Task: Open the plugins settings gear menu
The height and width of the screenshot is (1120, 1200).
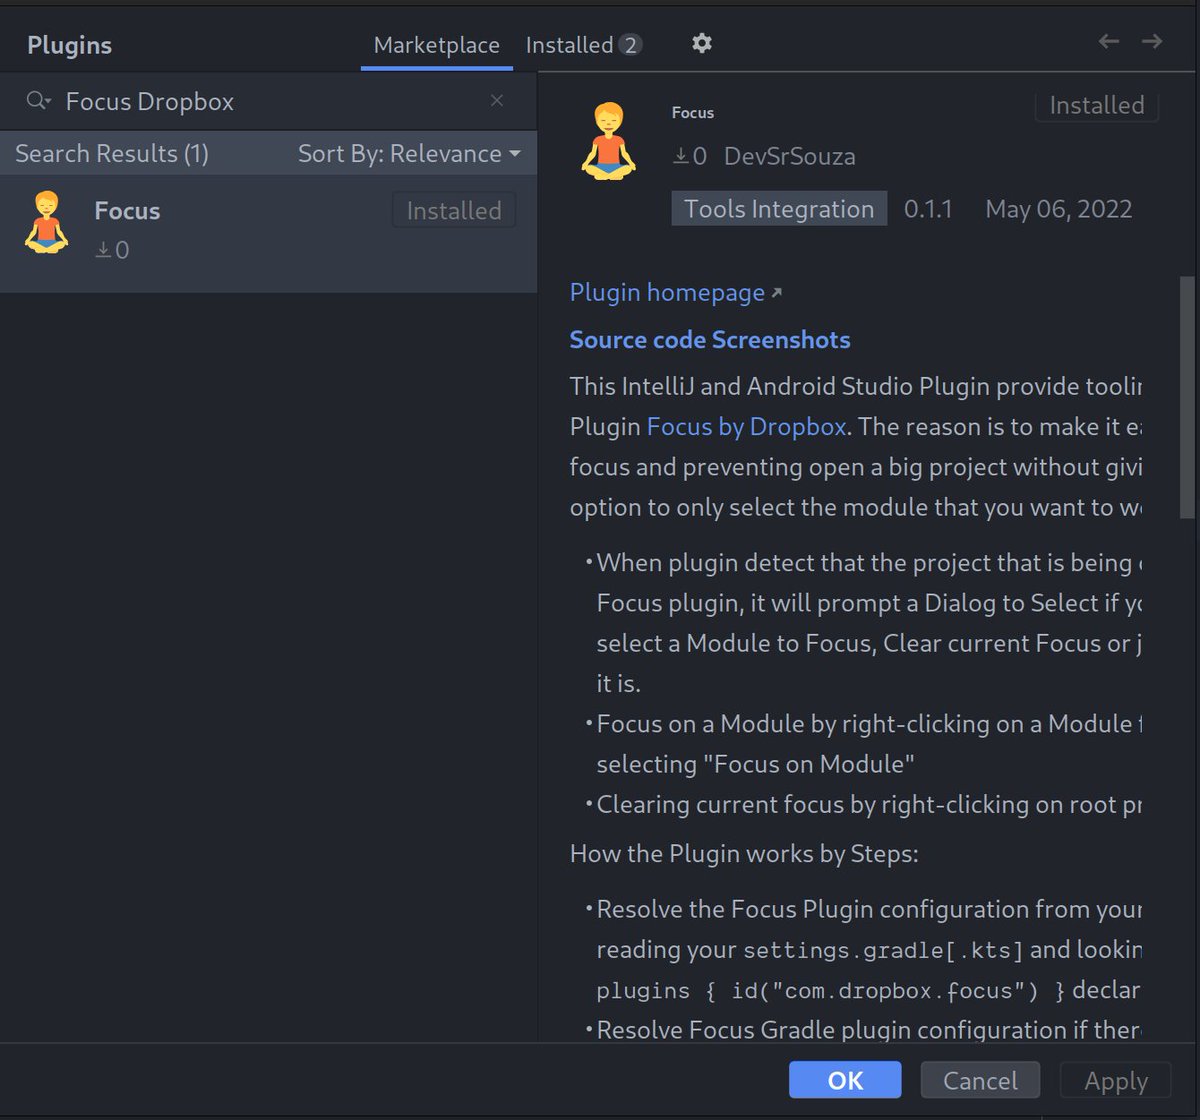Action: coord(702,43)
